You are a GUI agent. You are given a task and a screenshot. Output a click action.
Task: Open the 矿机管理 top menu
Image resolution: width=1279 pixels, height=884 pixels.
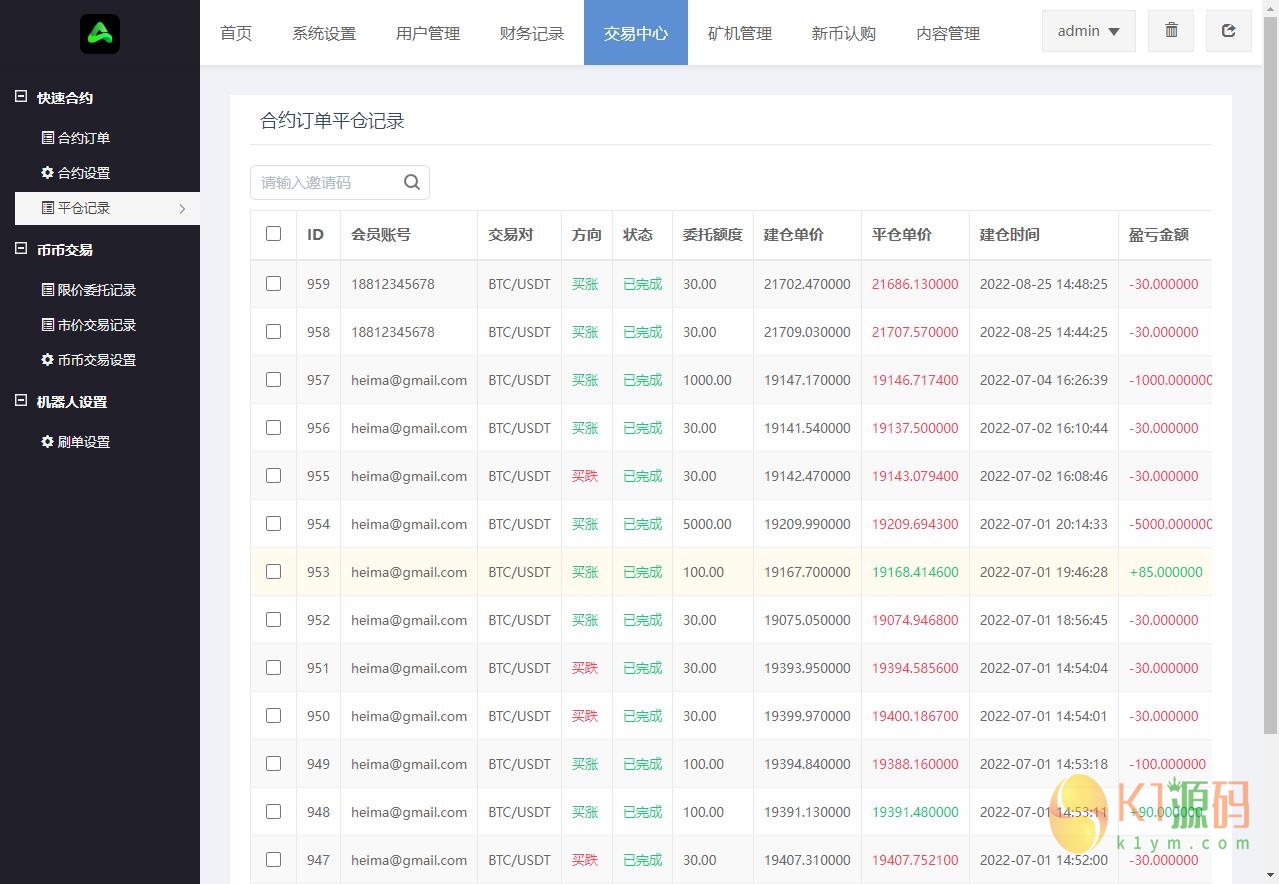[740, 33]
